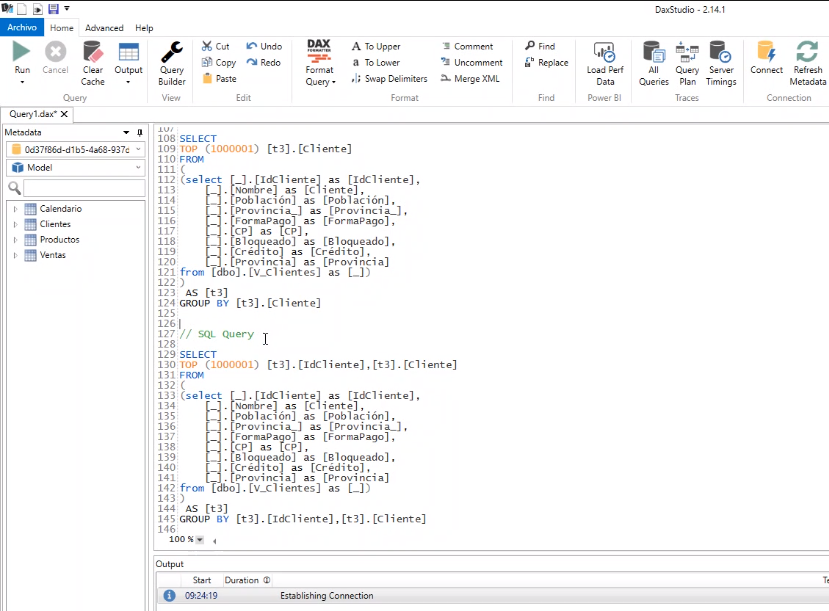Select the Query1.dax document tab

click(x=33, y=114)
